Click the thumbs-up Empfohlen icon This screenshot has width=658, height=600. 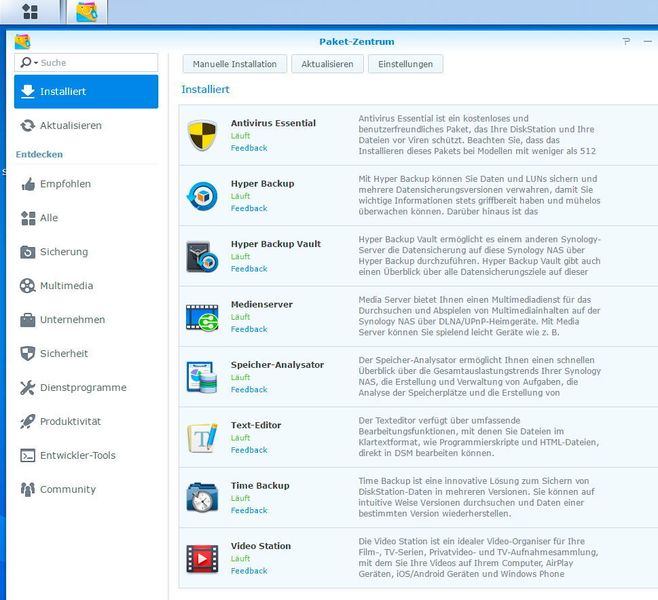28,184
